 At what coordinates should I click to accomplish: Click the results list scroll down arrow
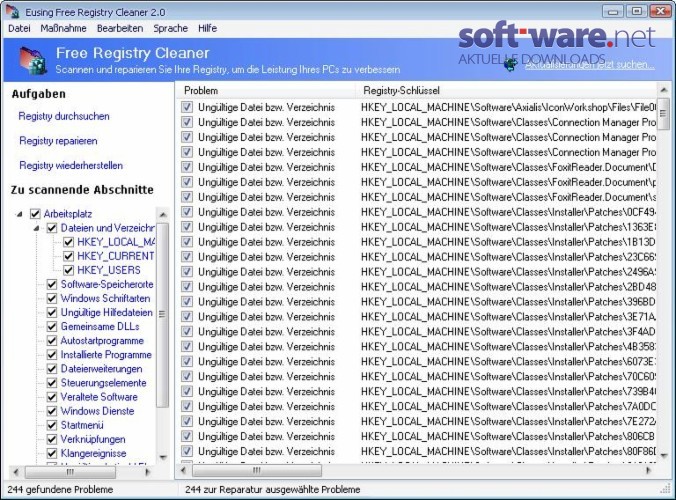coord(663,456)
